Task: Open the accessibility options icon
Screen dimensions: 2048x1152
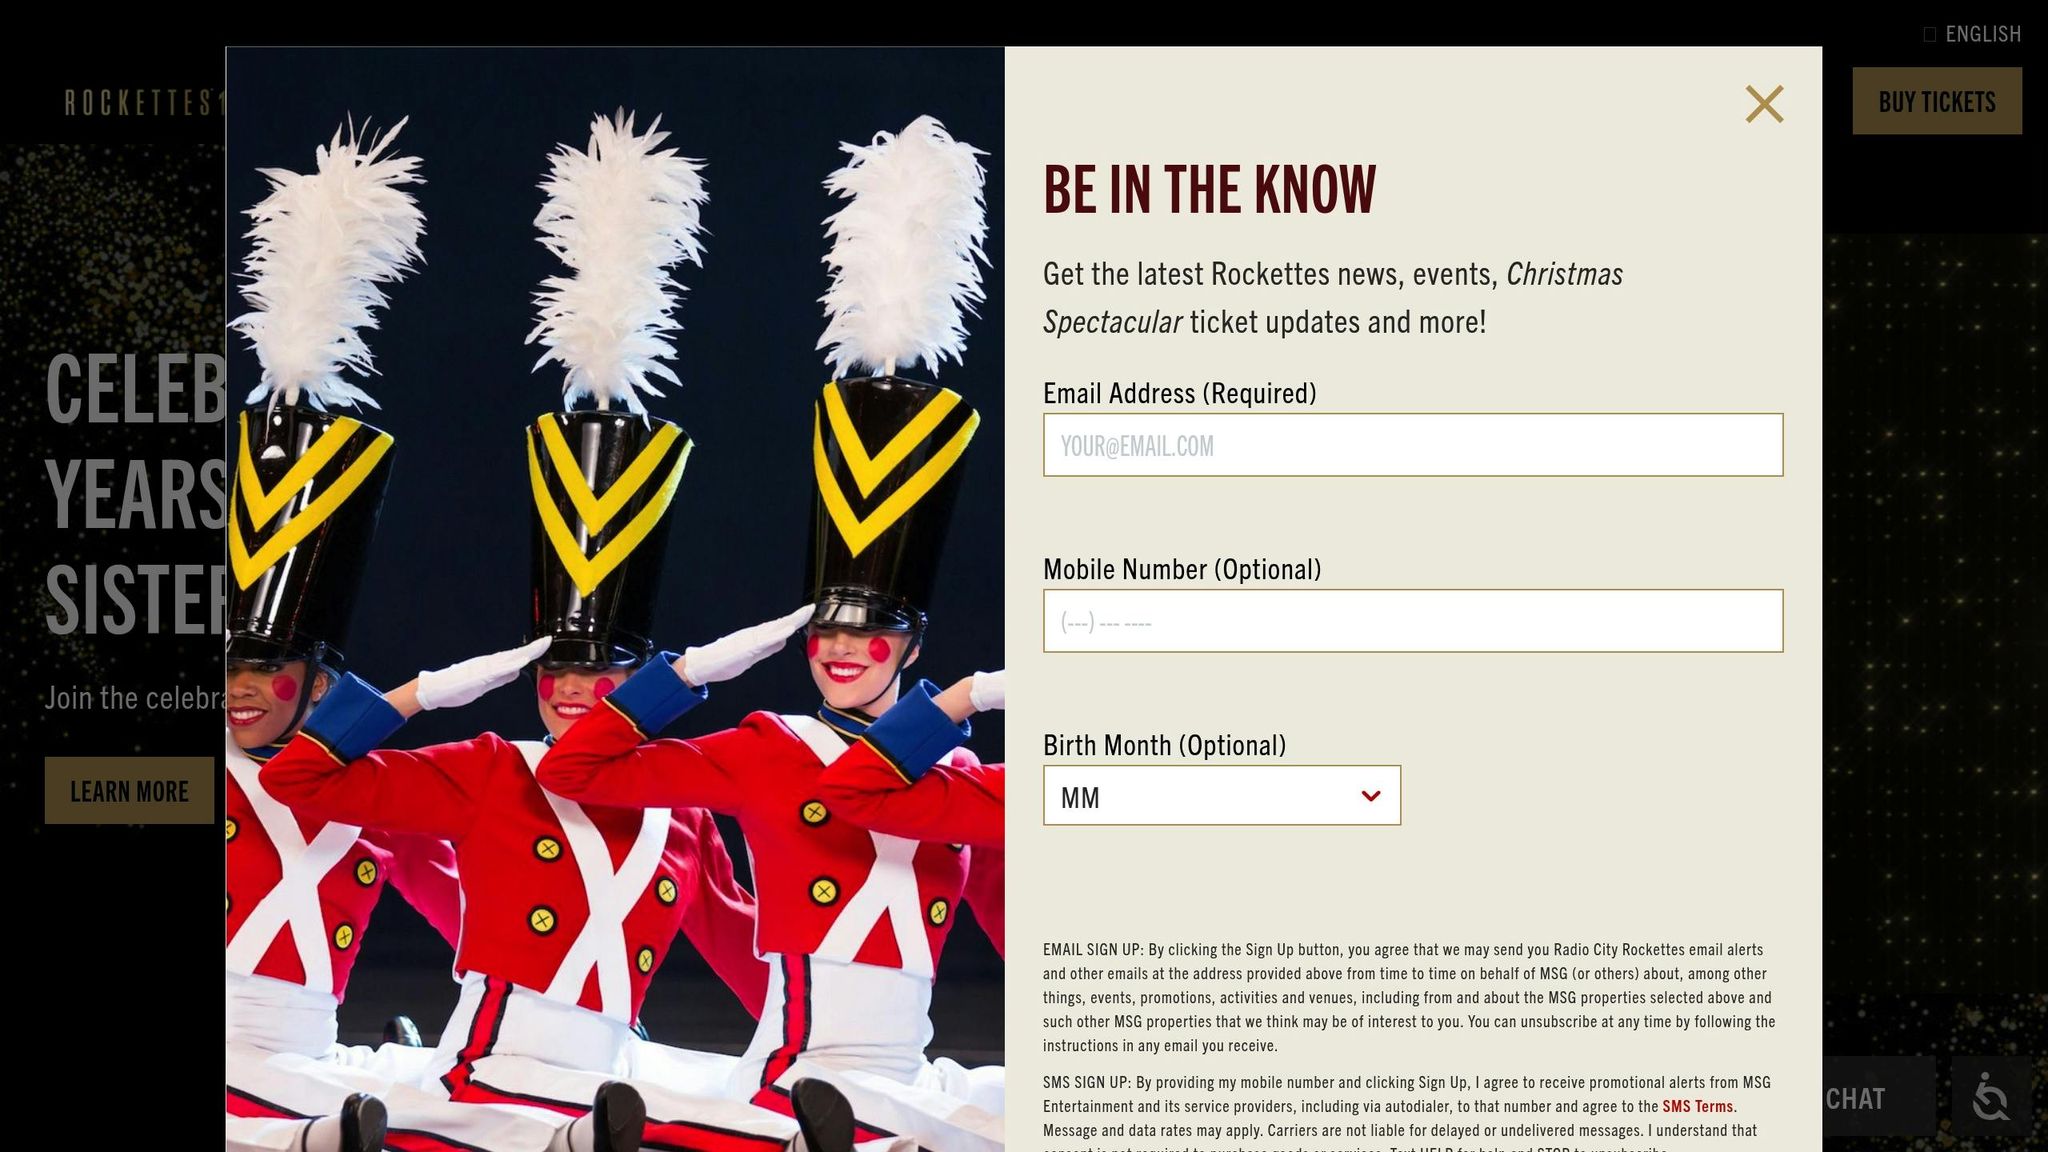Action: [x=1991, y=1097]
